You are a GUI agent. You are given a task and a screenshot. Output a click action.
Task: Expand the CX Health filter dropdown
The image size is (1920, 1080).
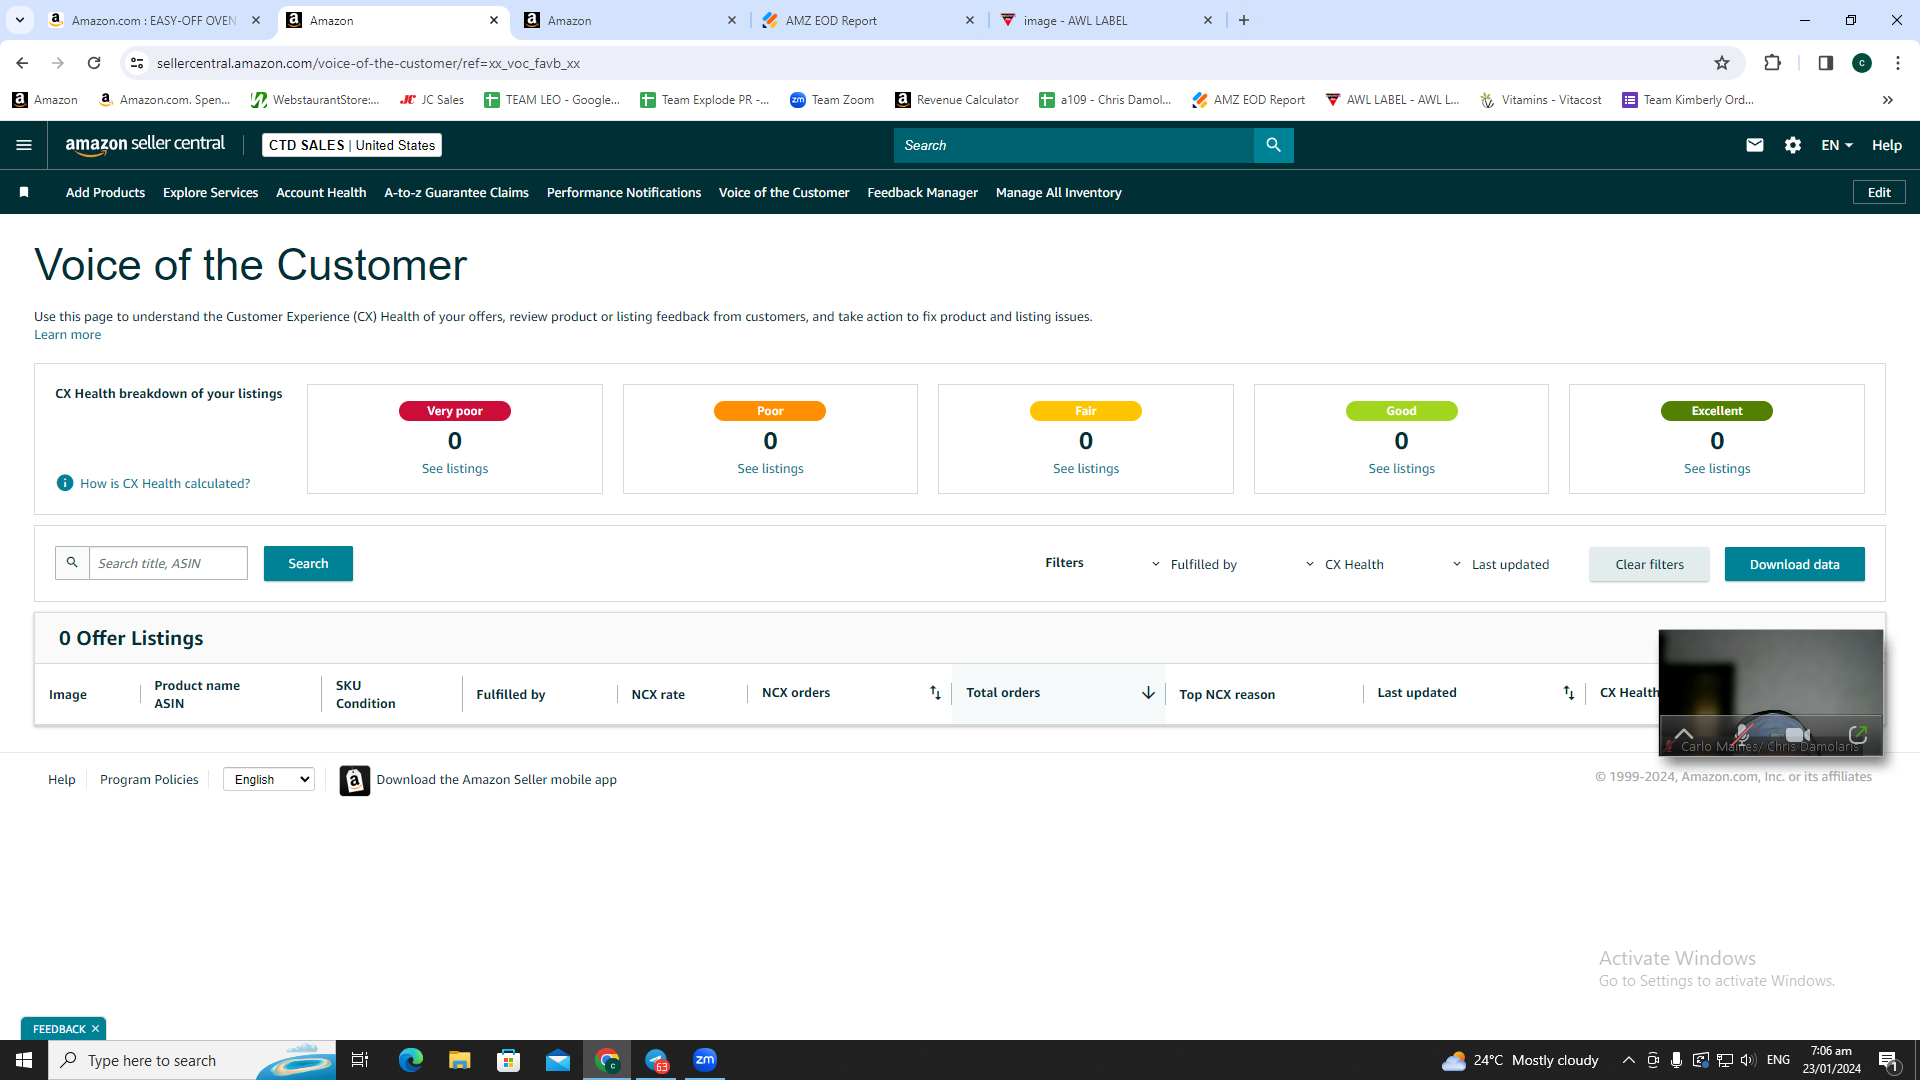coord(1345,564)
